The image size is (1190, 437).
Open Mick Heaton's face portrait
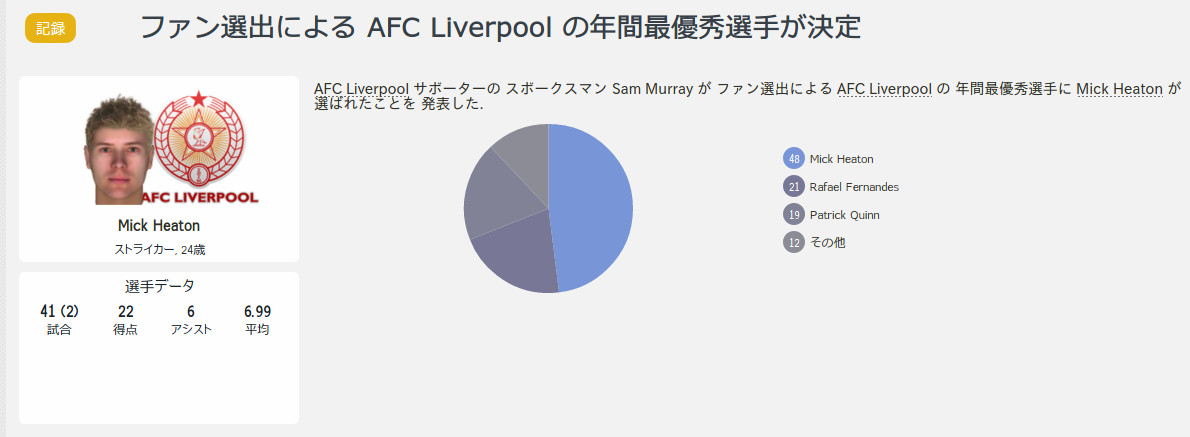click(118, 150)
